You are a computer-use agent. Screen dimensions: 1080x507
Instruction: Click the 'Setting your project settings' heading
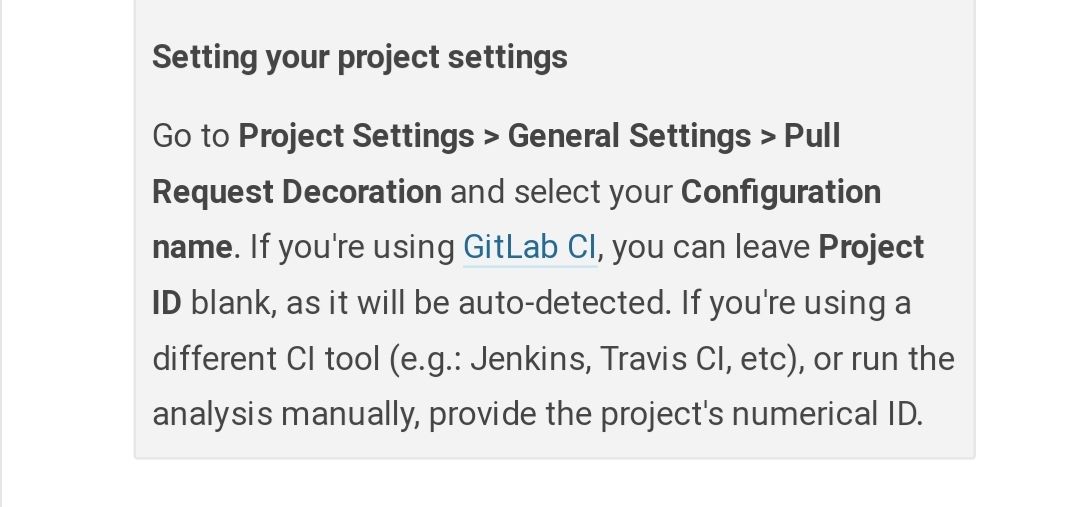click(360, 57)
